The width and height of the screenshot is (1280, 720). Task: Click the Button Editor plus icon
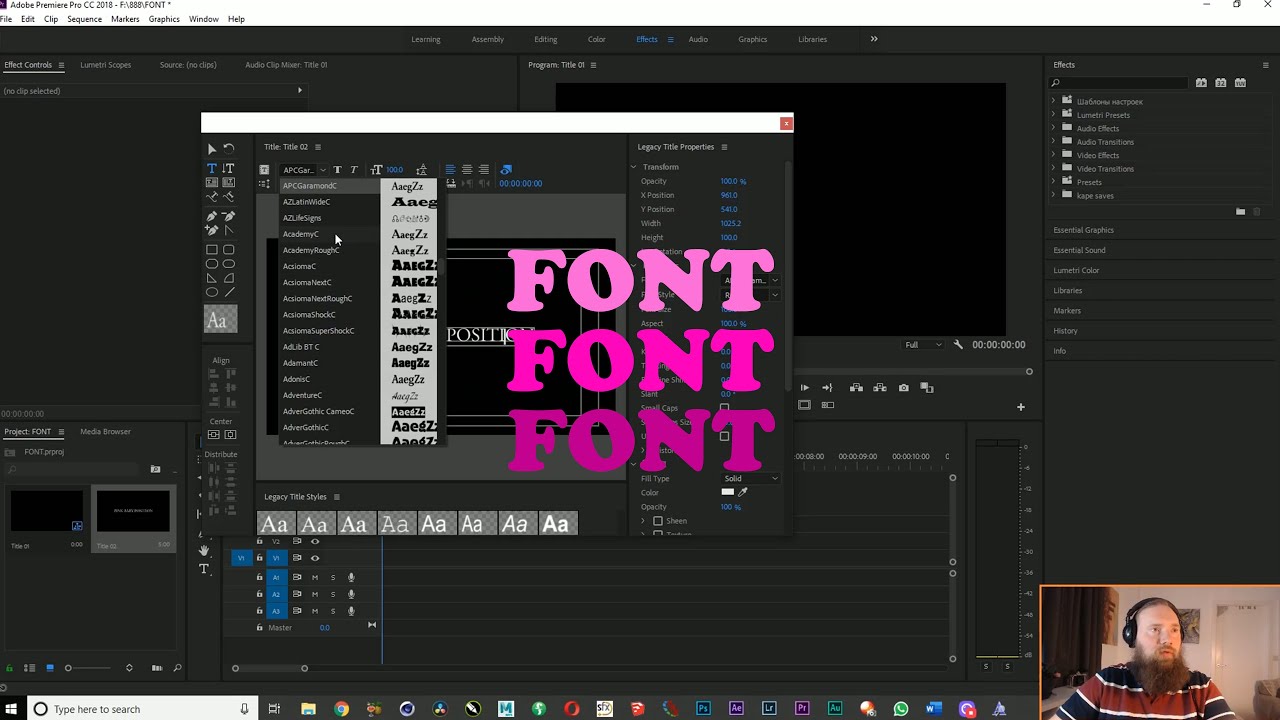click(1021, 407)
